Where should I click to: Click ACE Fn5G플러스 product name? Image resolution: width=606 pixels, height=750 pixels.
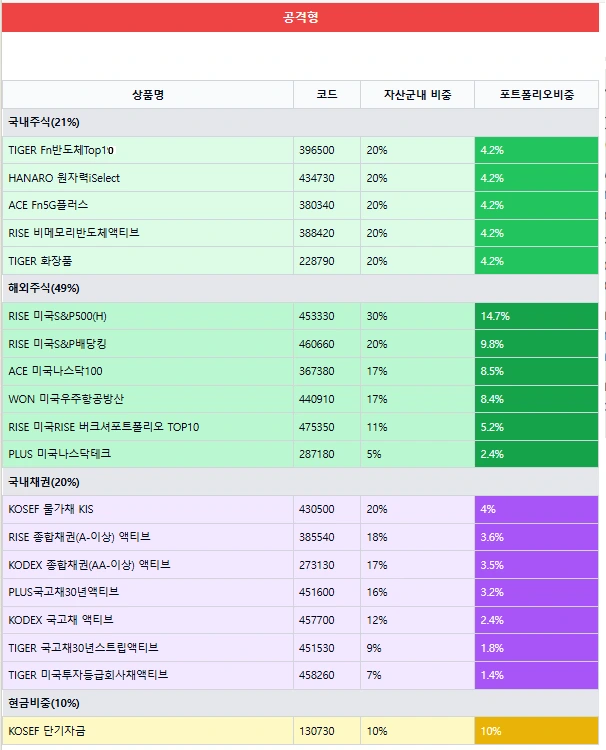[x=48, y=205]
